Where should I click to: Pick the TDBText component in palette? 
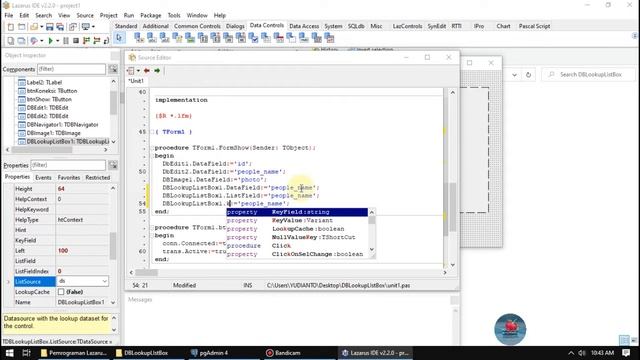coord(152,38)
